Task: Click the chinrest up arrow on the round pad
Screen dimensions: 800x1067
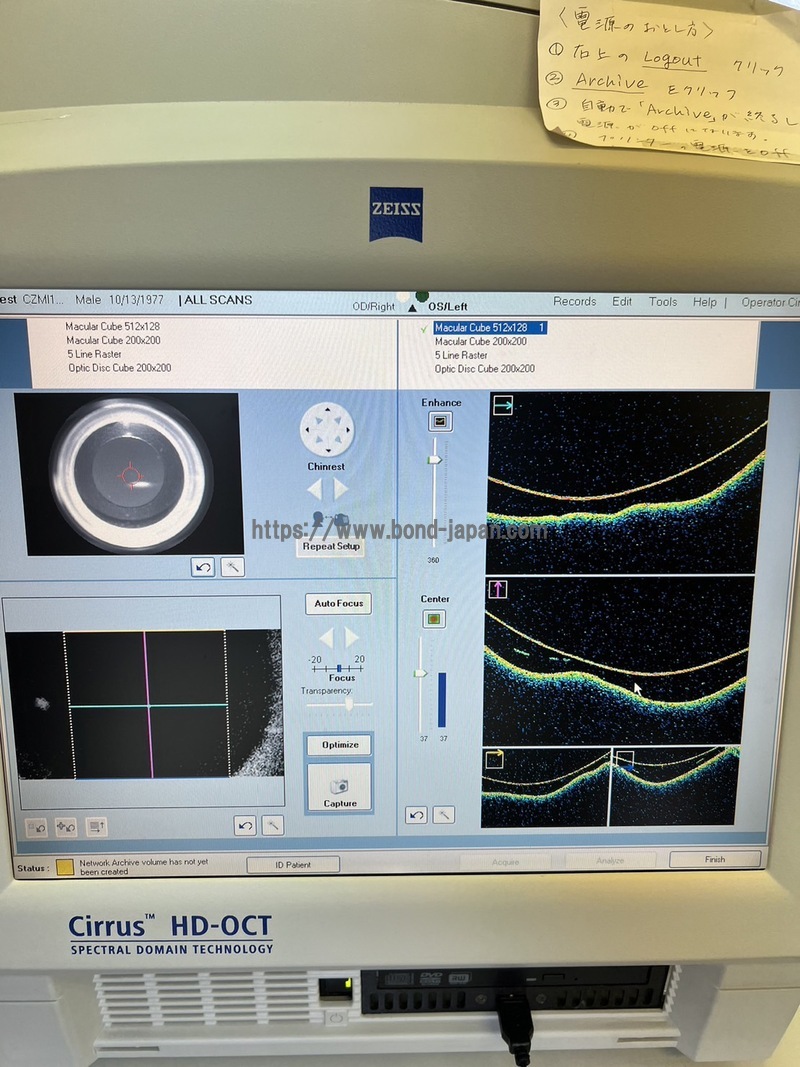Action: 327,409
